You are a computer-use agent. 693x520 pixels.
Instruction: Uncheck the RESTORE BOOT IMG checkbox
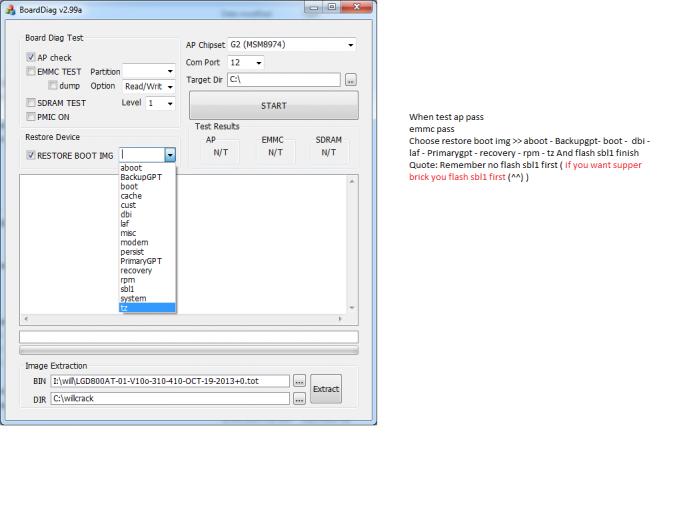[x=30, y=155]
